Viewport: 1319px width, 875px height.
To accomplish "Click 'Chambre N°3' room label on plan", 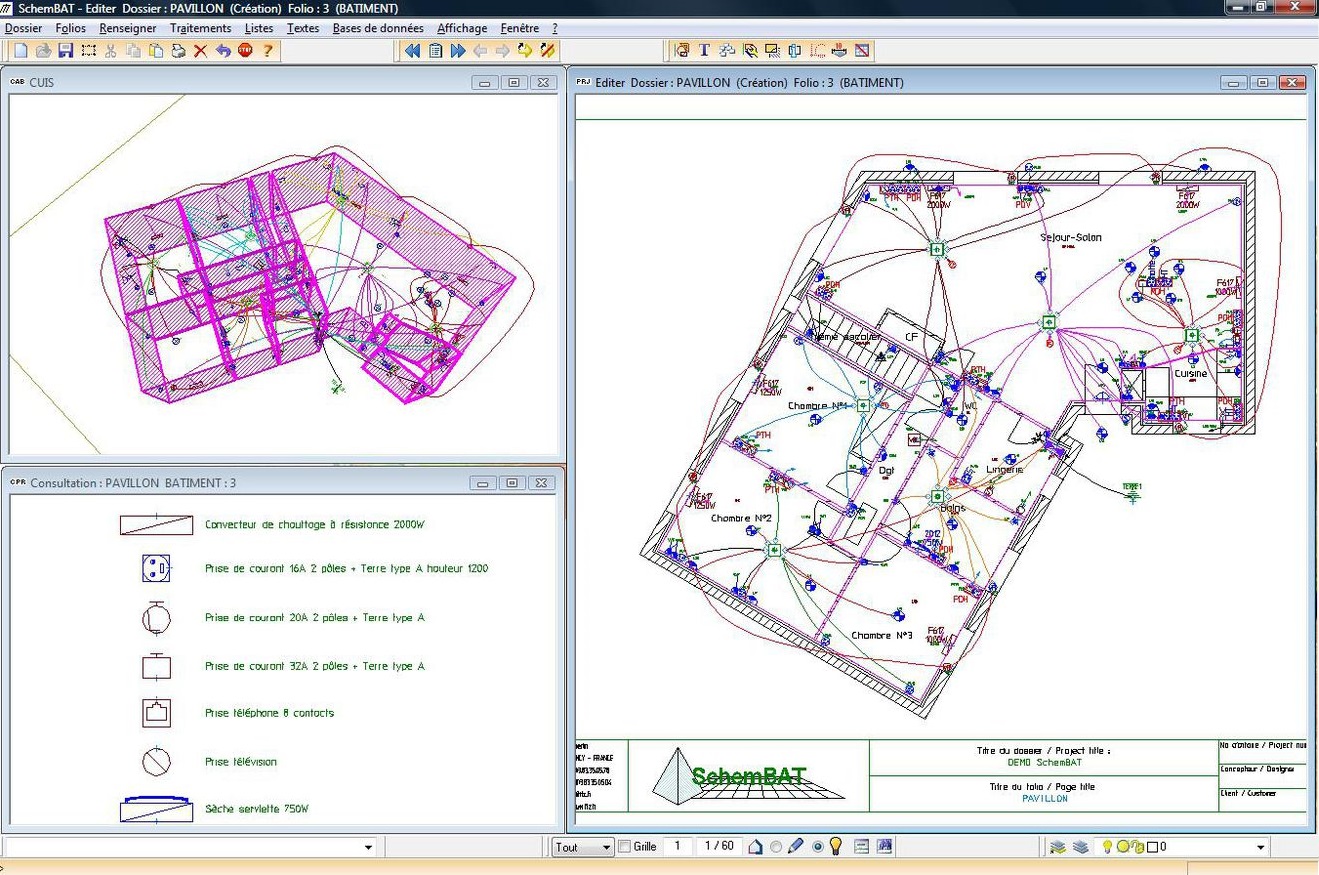I will (x=882, y=636).
